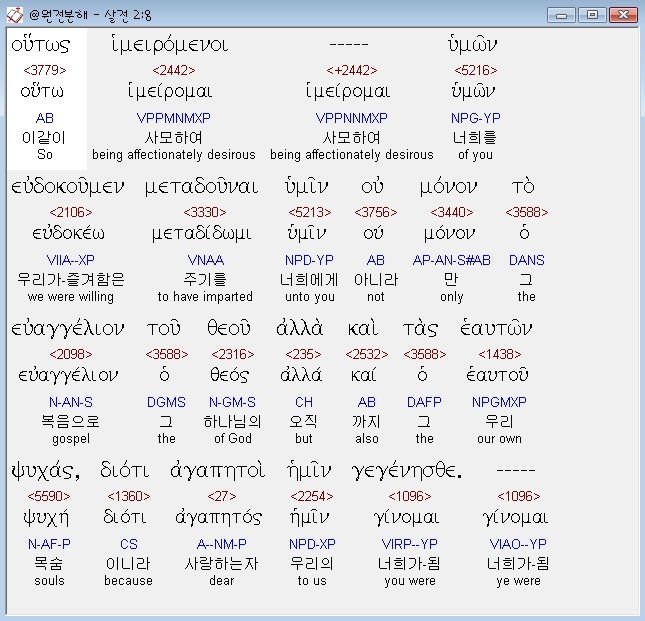This screenshot has height=621, width=645.
Task: Minimize the 원전분해 window
Action: 561,15
